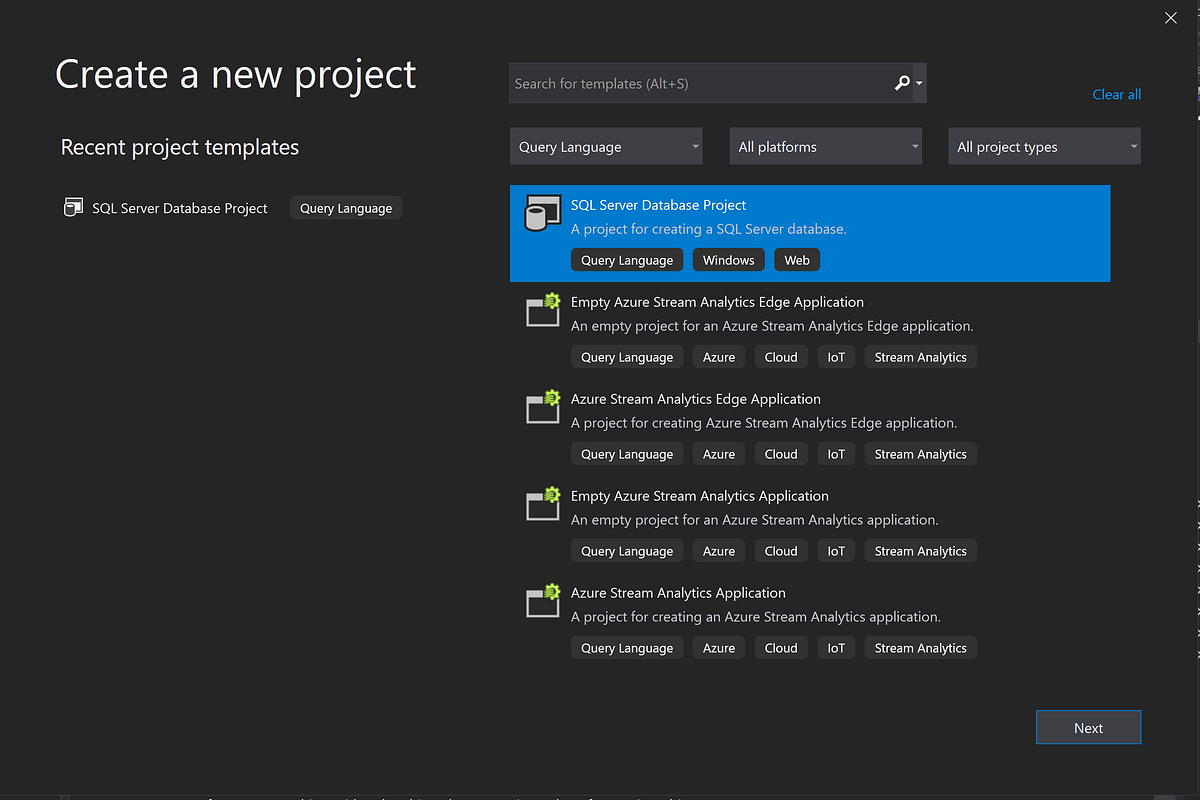1200x800 pixels.
Task: Click the Next button
Action: 1088,727
